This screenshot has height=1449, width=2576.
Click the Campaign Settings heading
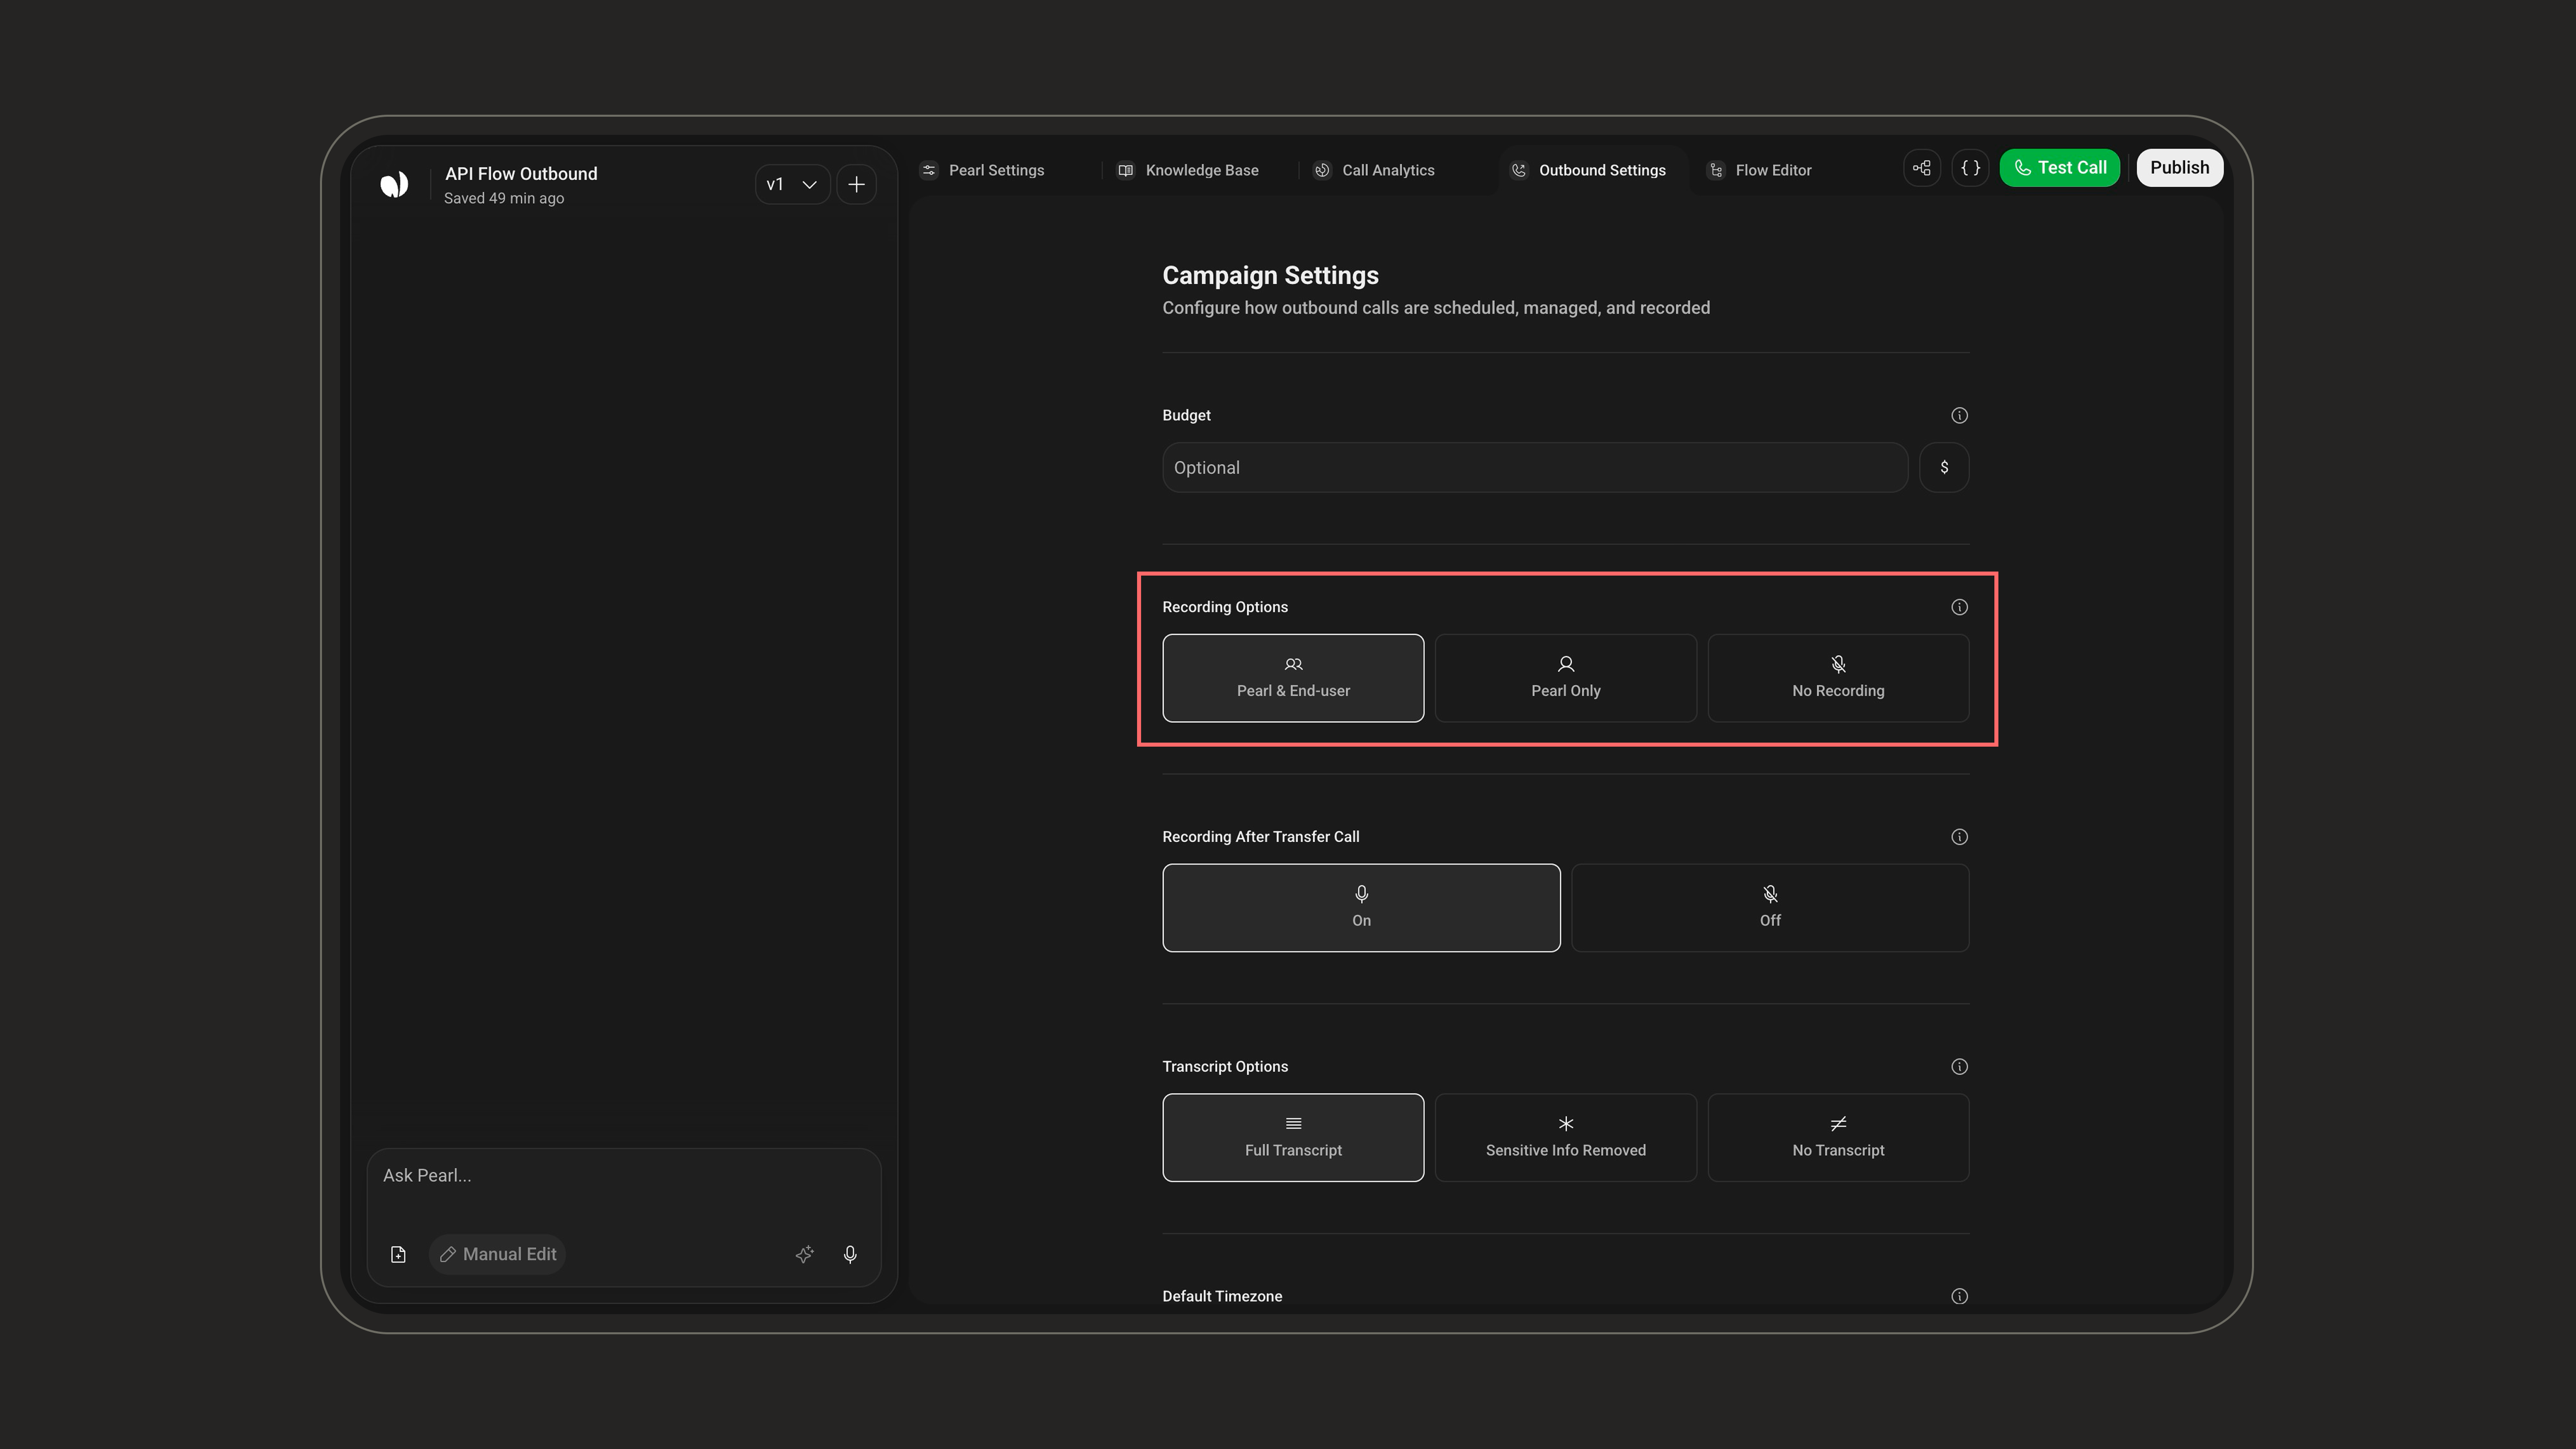1270,275
